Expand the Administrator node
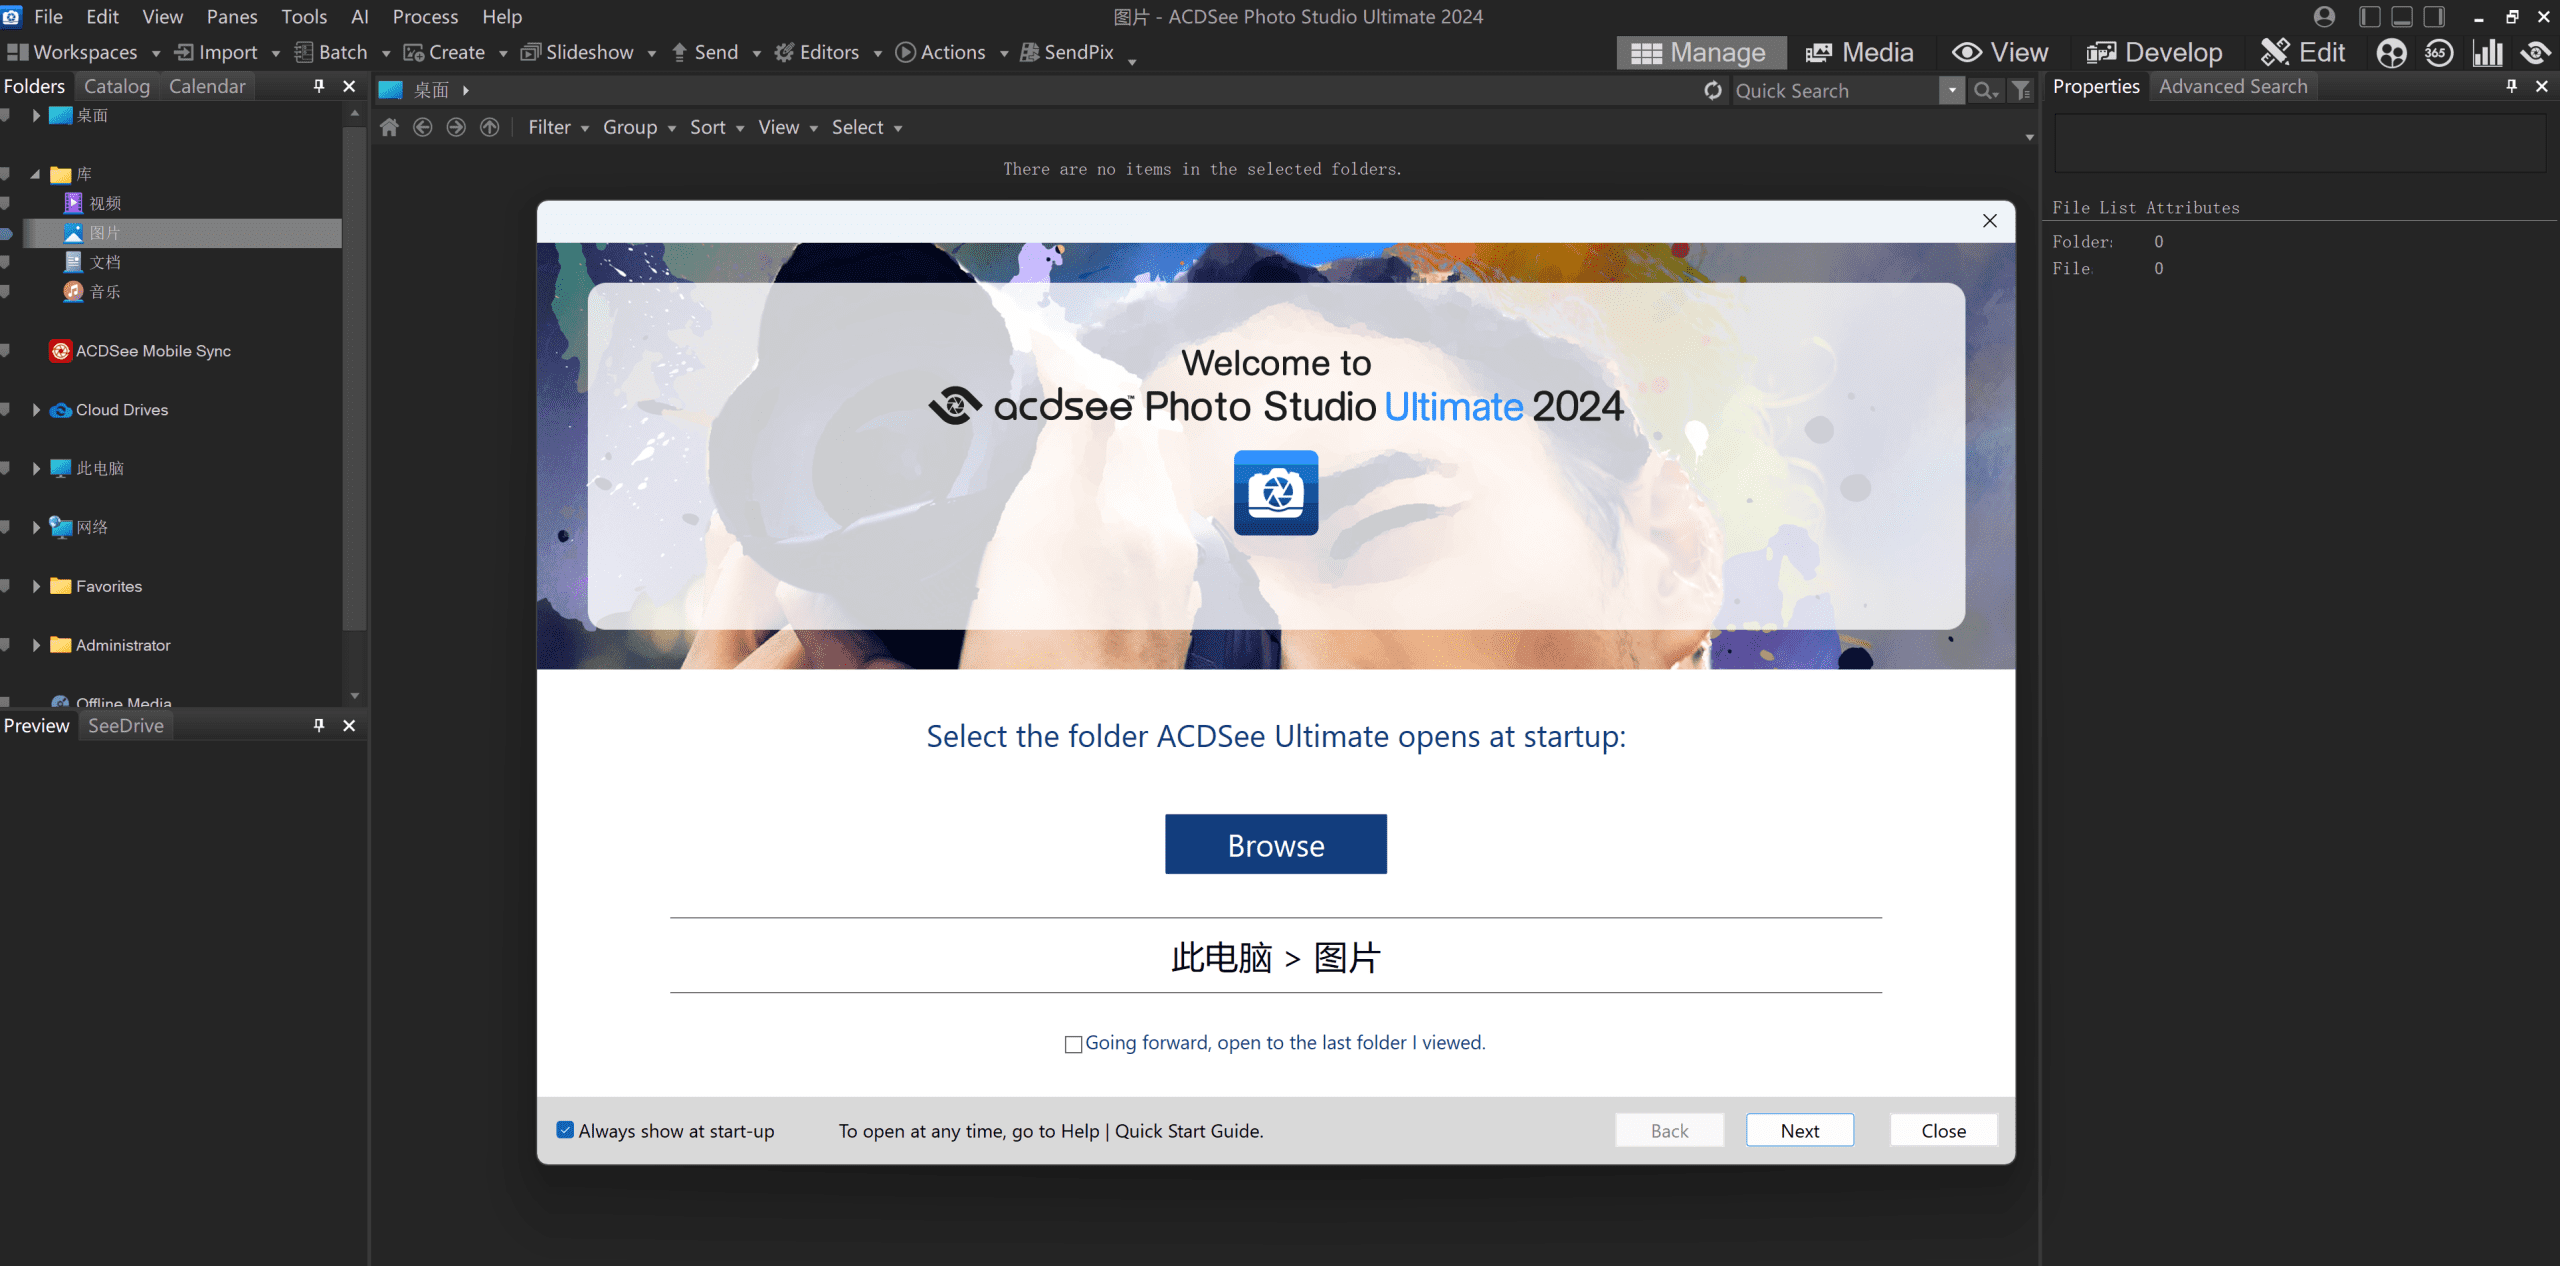2560x1266 pixels. coord(36,645)
